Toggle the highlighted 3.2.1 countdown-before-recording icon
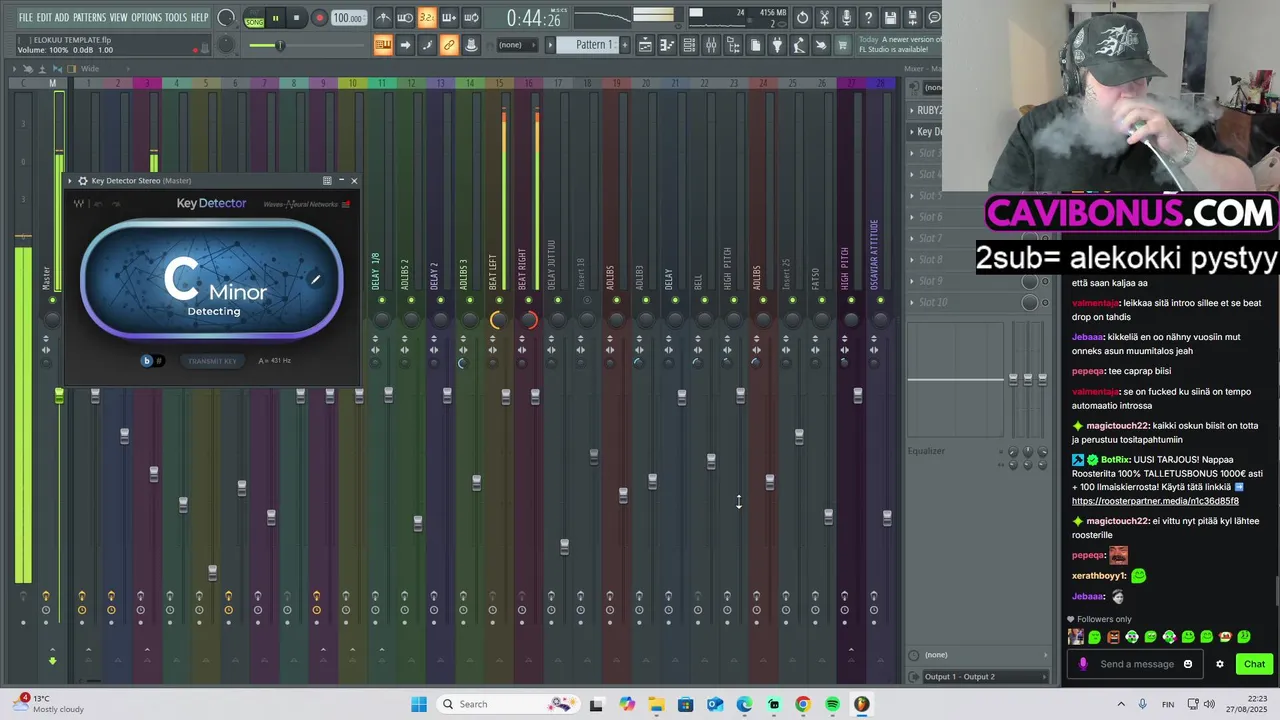Image resolution: width=1280 pixels, height=720 pixels. (427, 18)
